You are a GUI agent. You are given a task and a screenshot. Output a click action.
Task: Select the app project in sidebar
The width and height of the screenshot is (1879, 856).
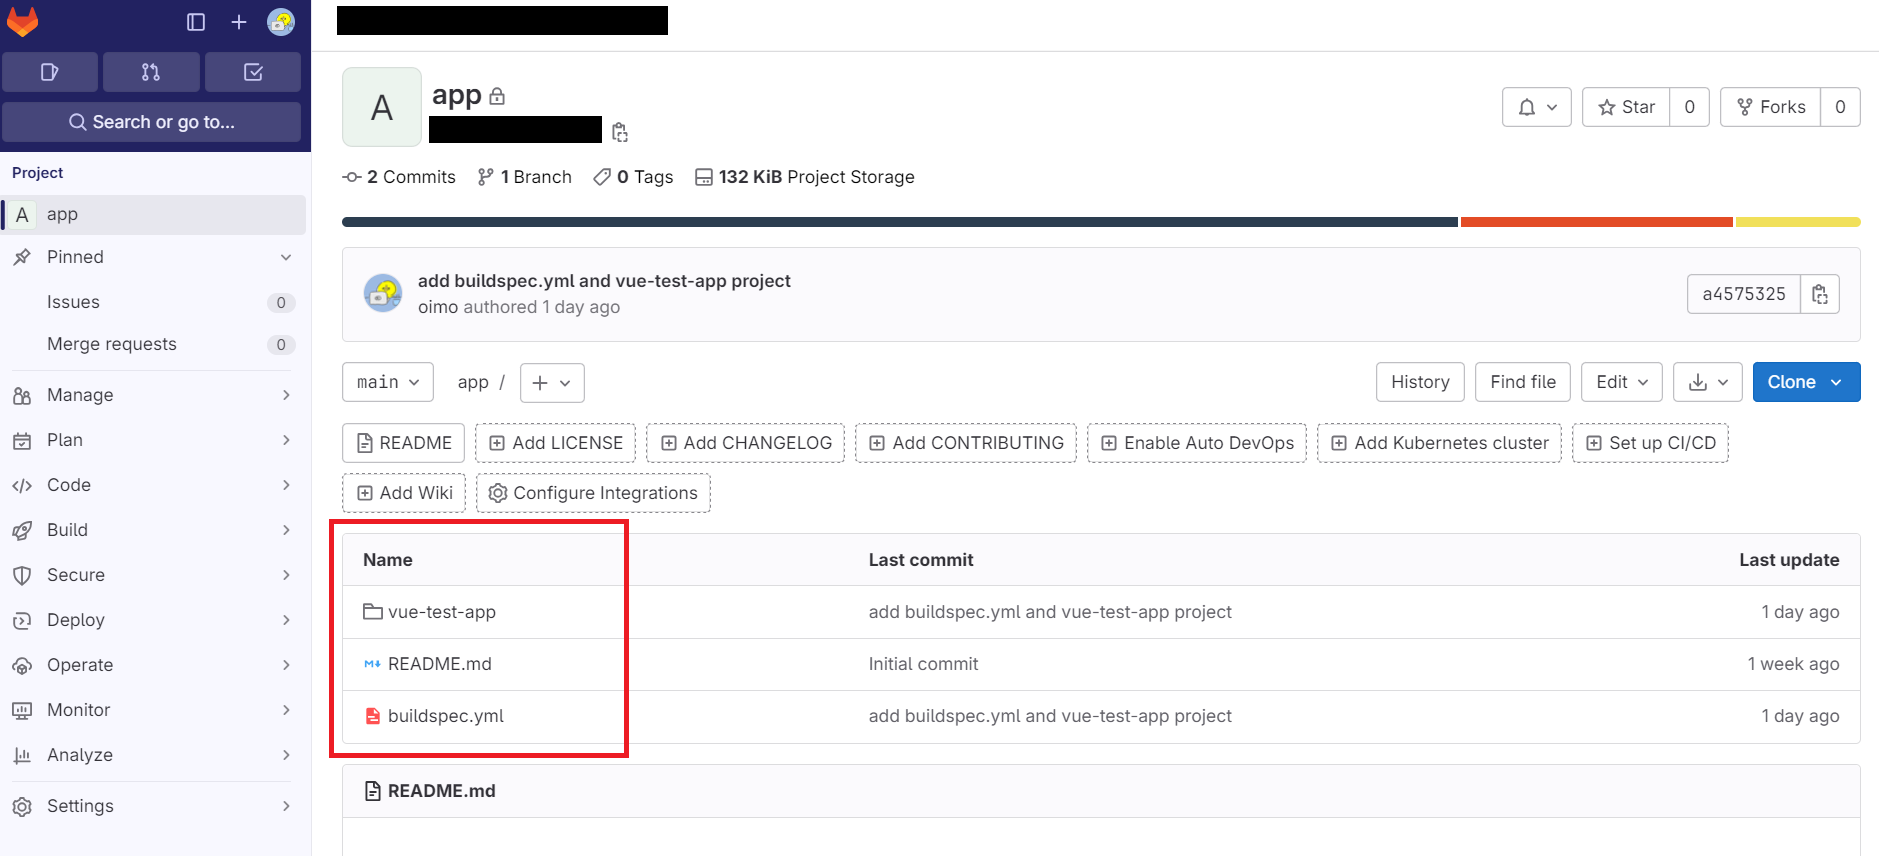point(154,214)
